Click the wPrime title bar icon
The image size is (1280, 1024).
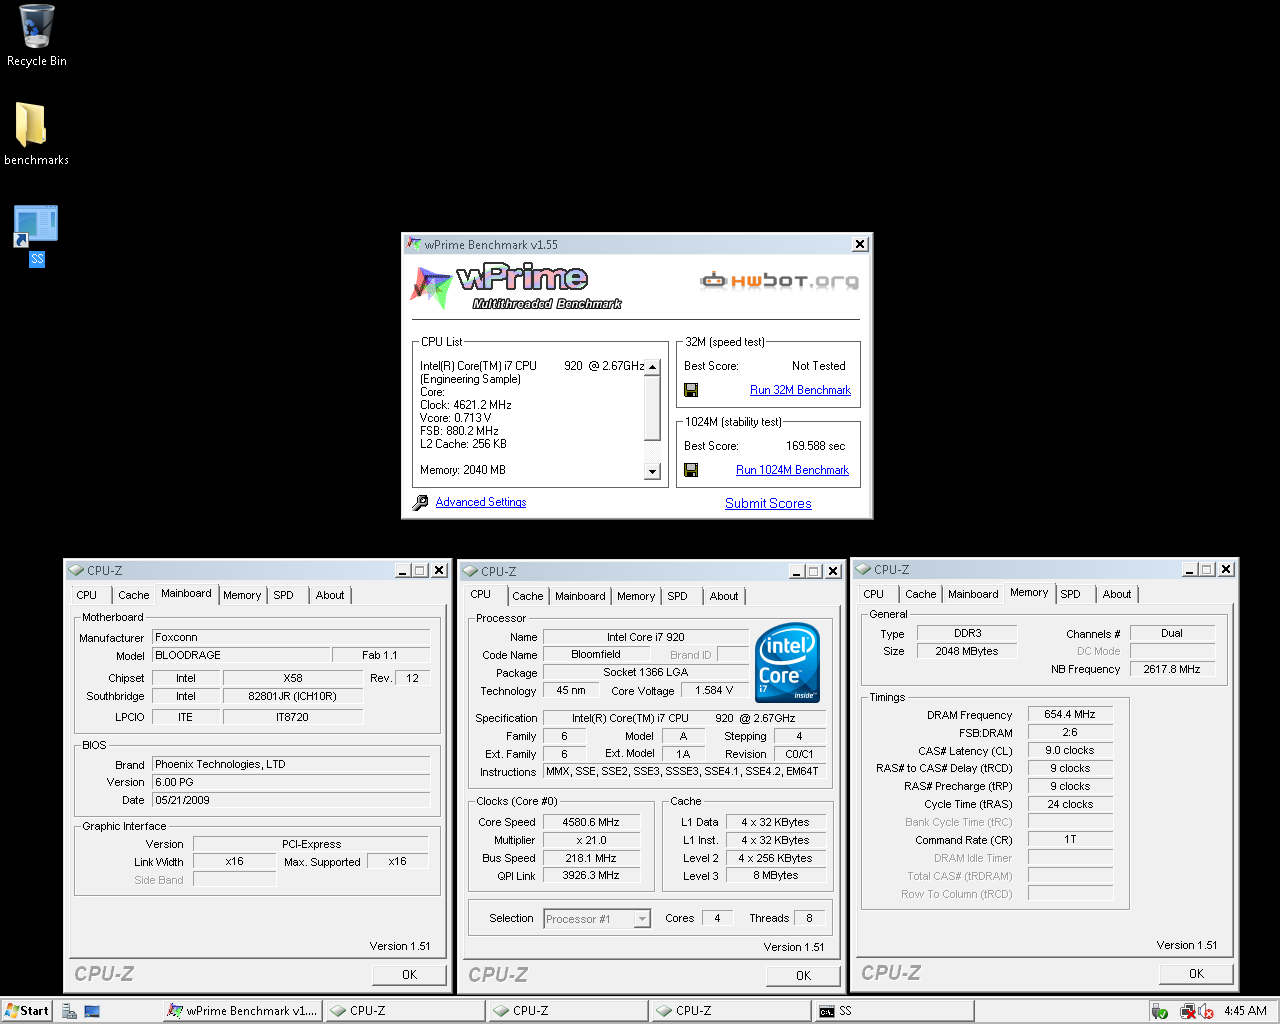coord(414,244)
